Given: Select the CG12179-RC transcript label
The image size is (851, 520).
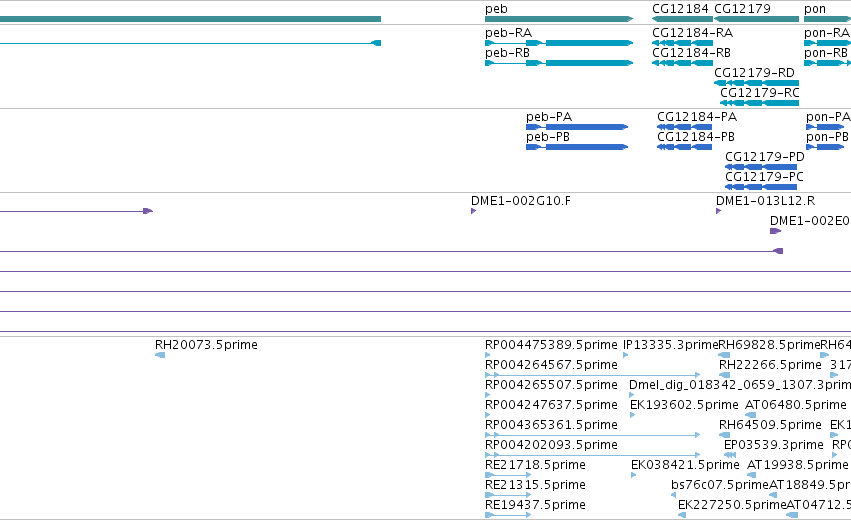Looking at the screenshot, I should pyautogui.click(x=759, y=93).
